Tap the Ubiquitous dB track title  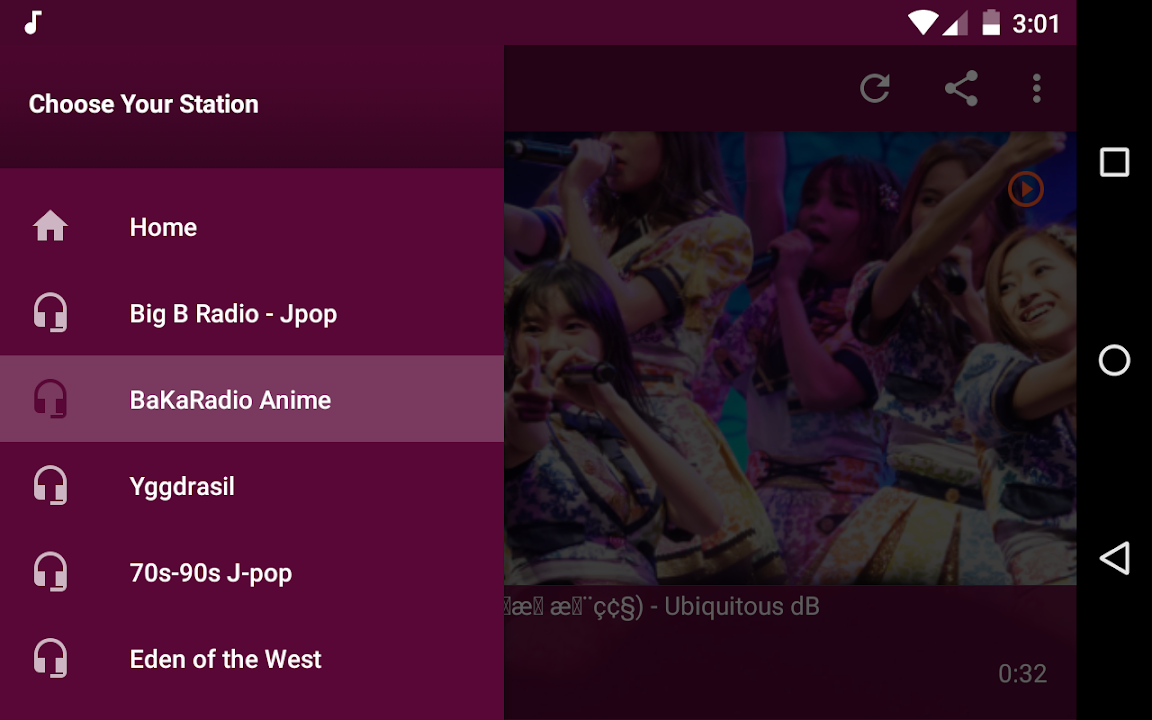(741, 607)
